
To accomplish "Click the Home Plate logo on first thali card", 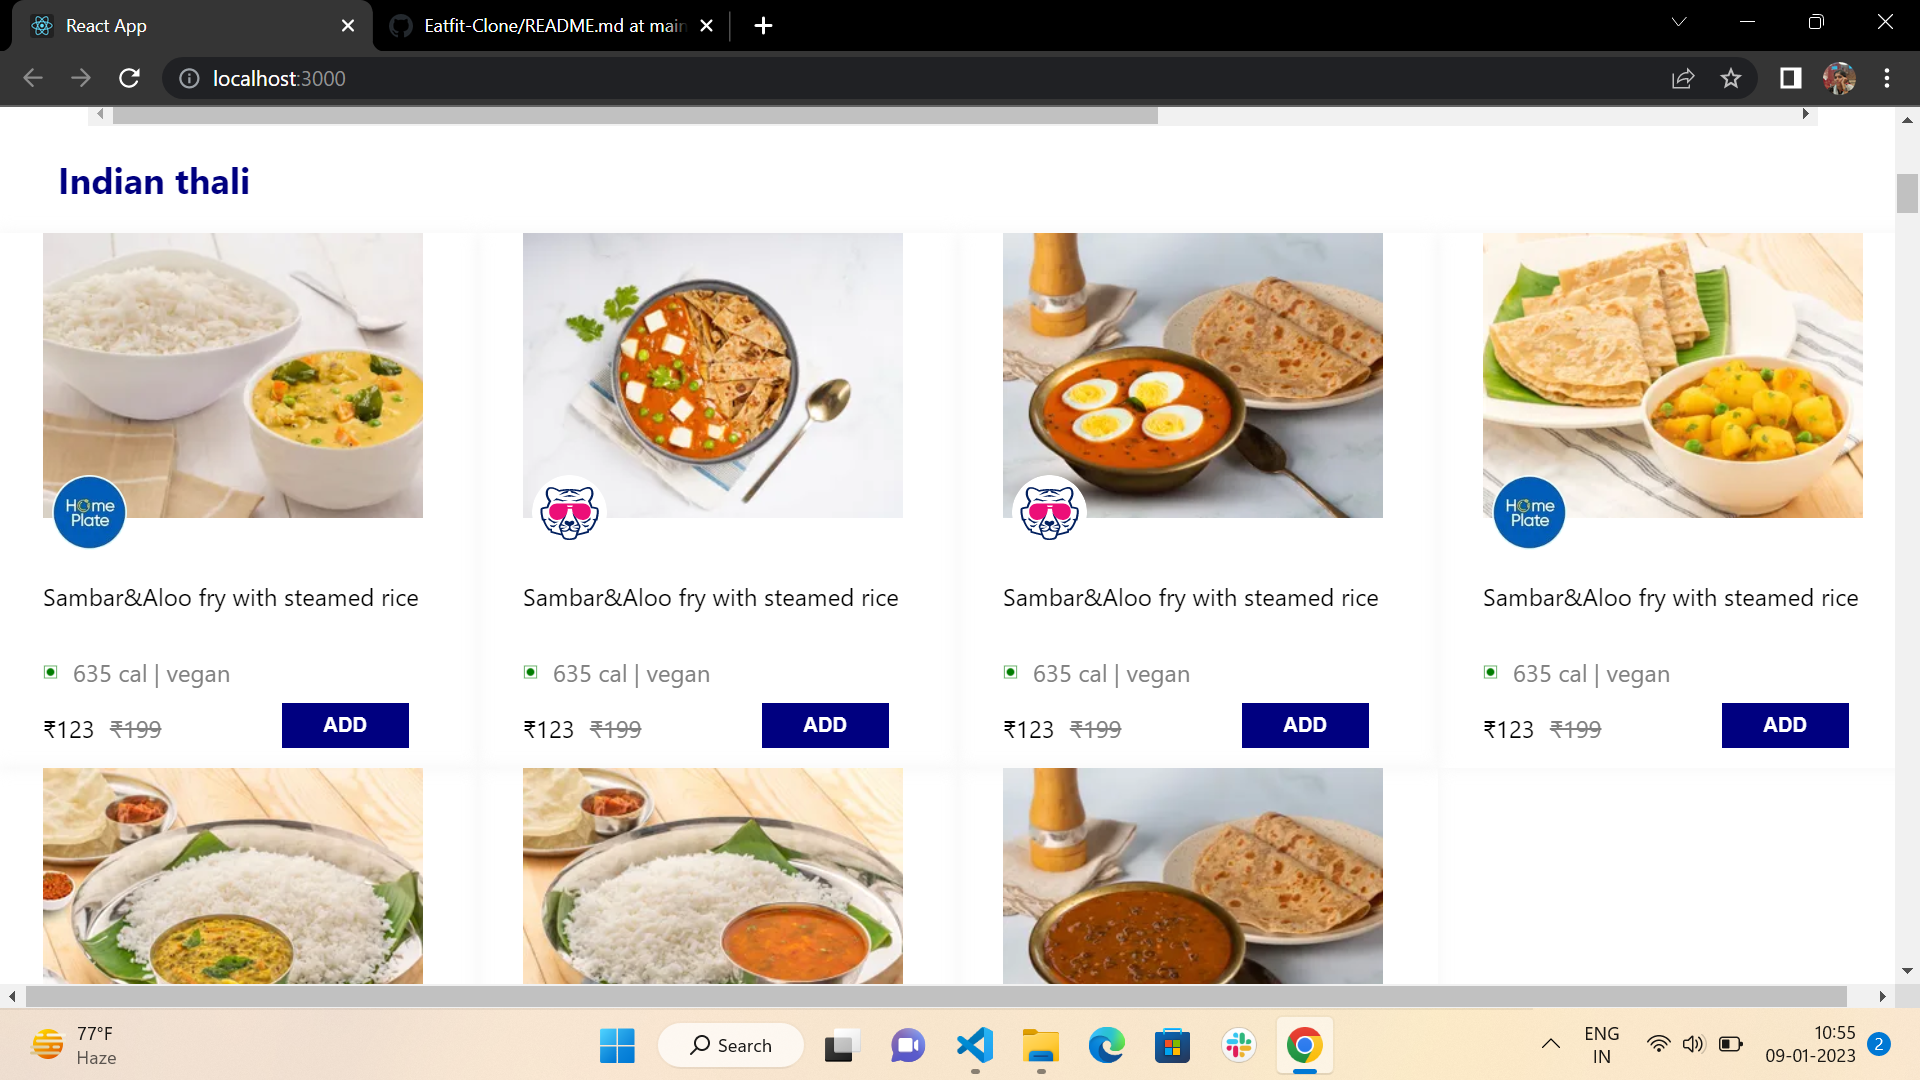I will pyautogui.click(x=88, y=512).
